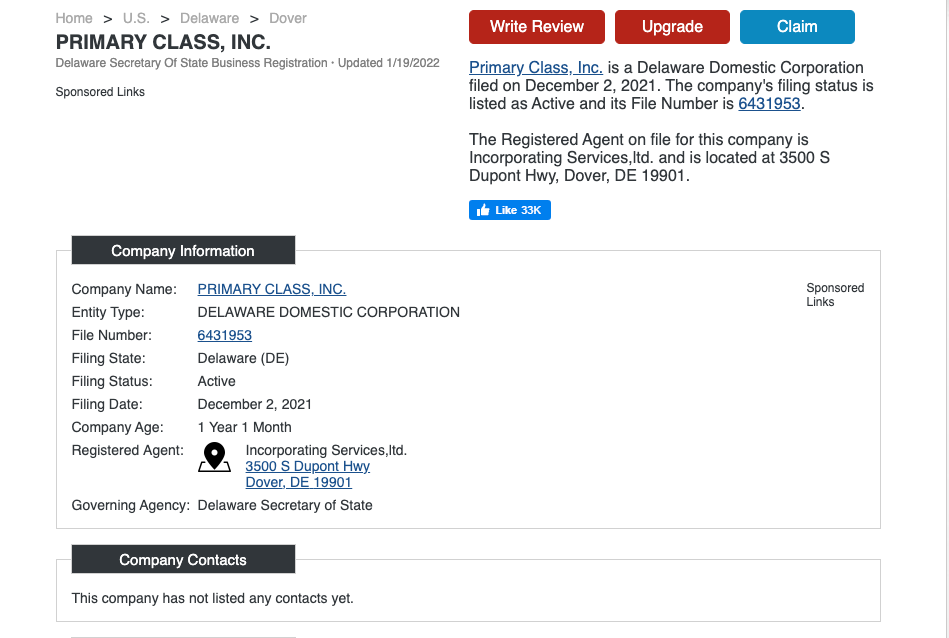The image size is (949, 638).
Task: Click the Sponsored Links label in Company Information
Action: (x=835, y=295)
